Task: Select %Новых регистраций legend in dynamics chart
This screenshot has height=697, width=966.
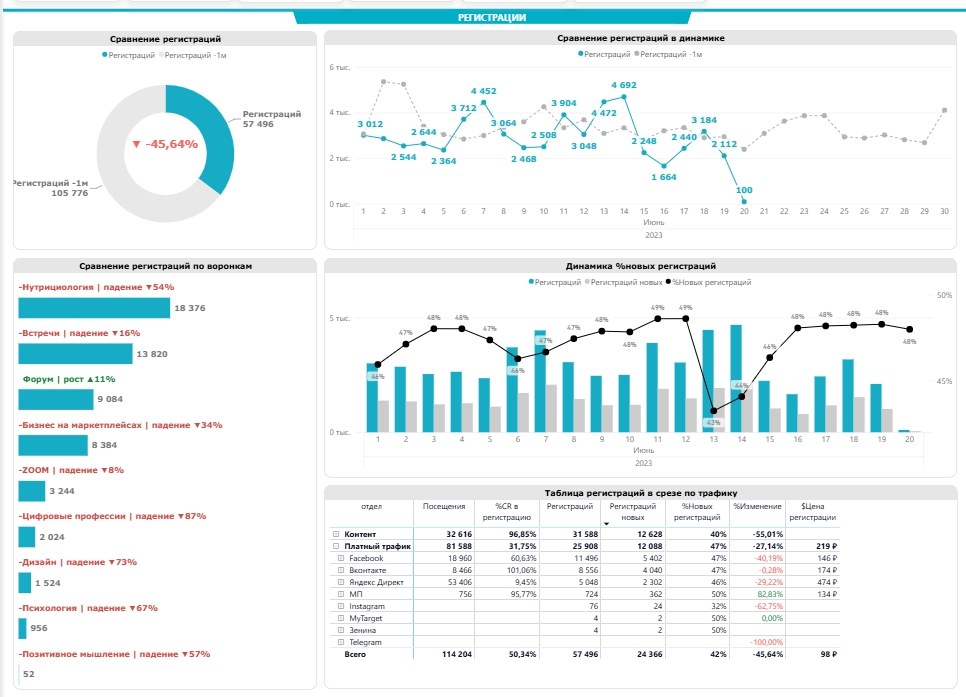Action: point(708,282)
